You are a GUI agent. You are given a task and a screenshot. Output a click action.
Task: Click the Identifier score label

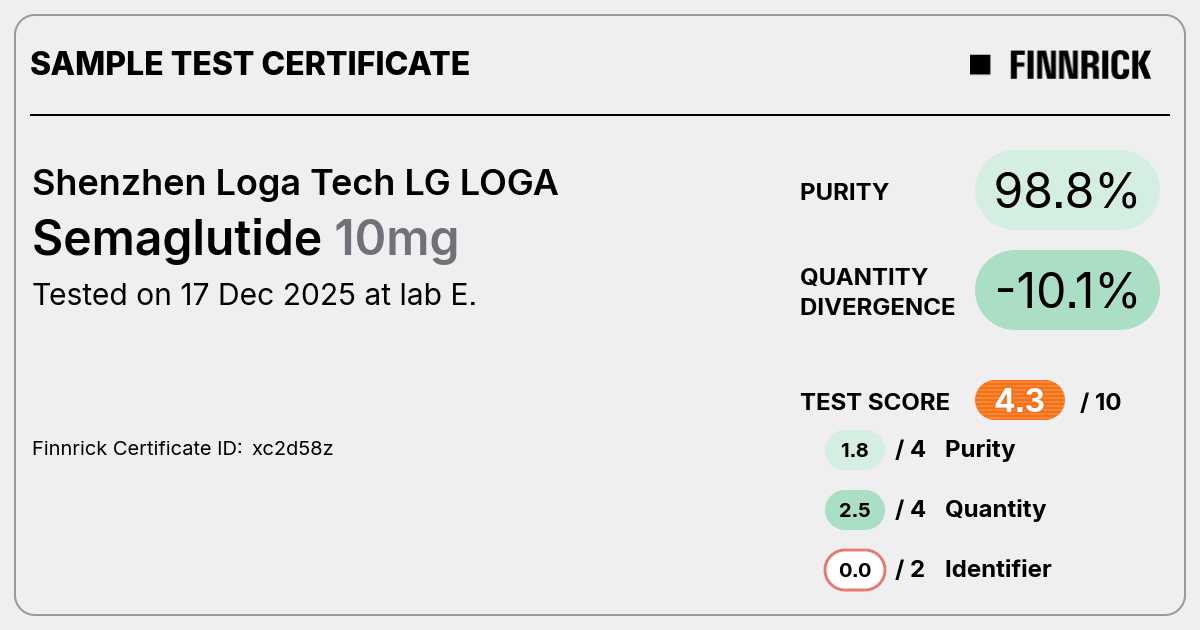point(998,569)
